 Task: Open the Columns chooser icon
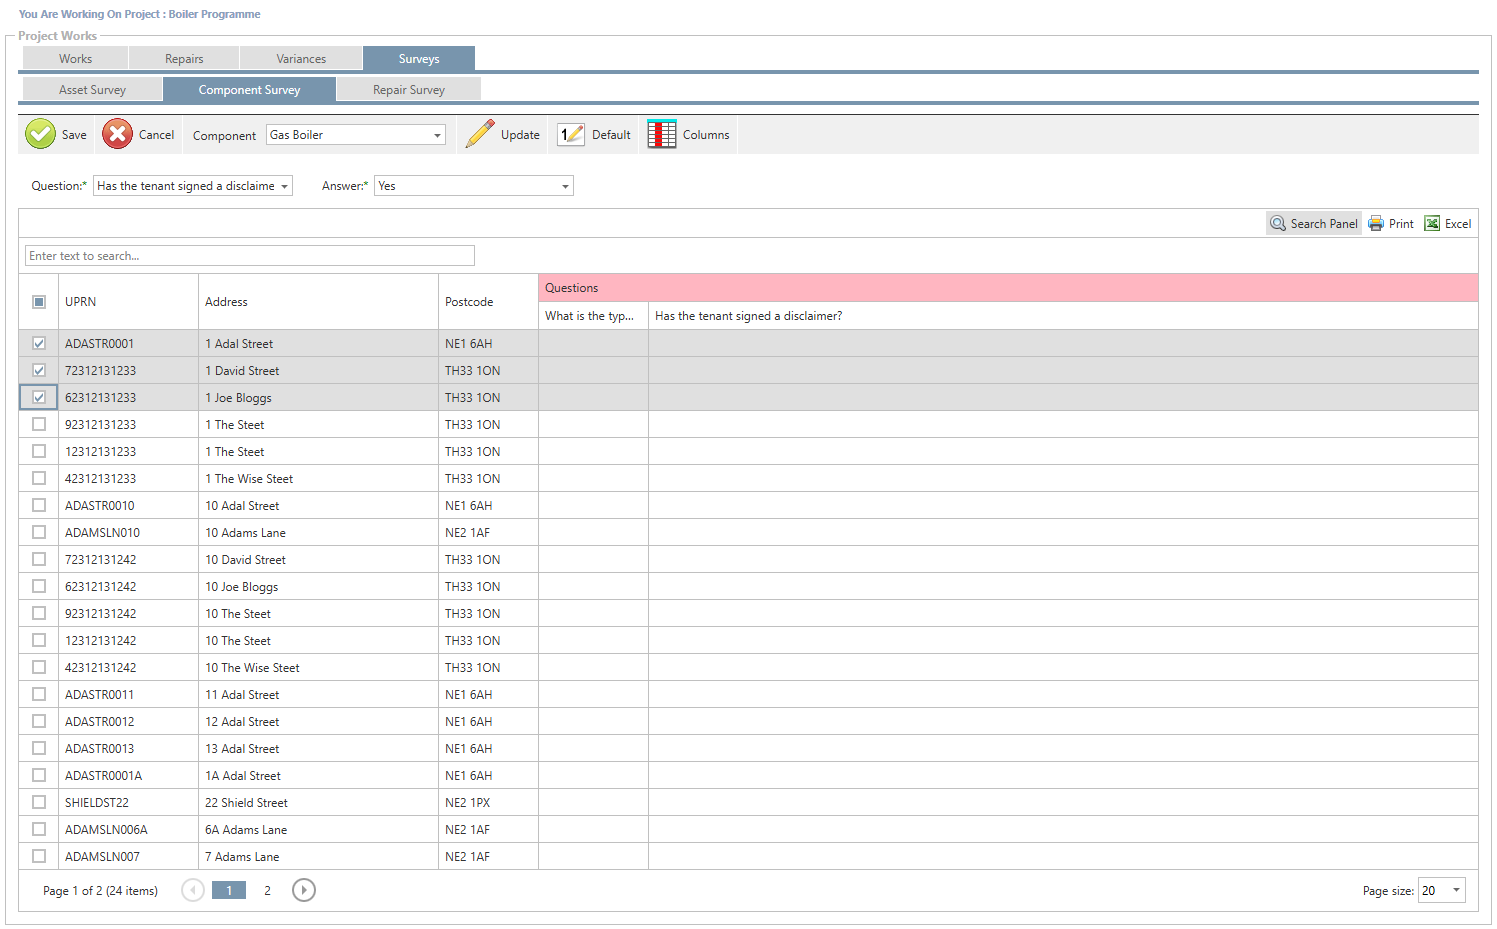click(x=661, y=134)
